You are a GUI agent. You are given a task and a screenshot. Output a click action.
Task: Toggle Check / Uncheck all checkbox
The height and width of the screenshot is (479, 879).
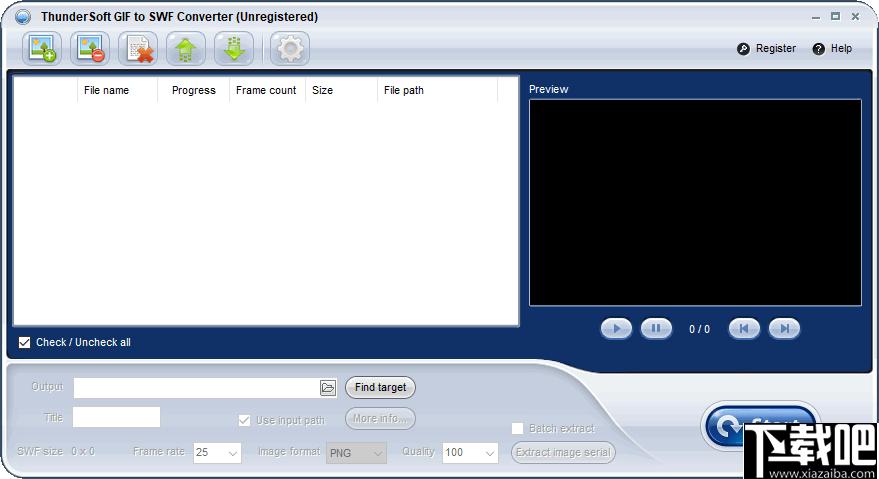24,342
